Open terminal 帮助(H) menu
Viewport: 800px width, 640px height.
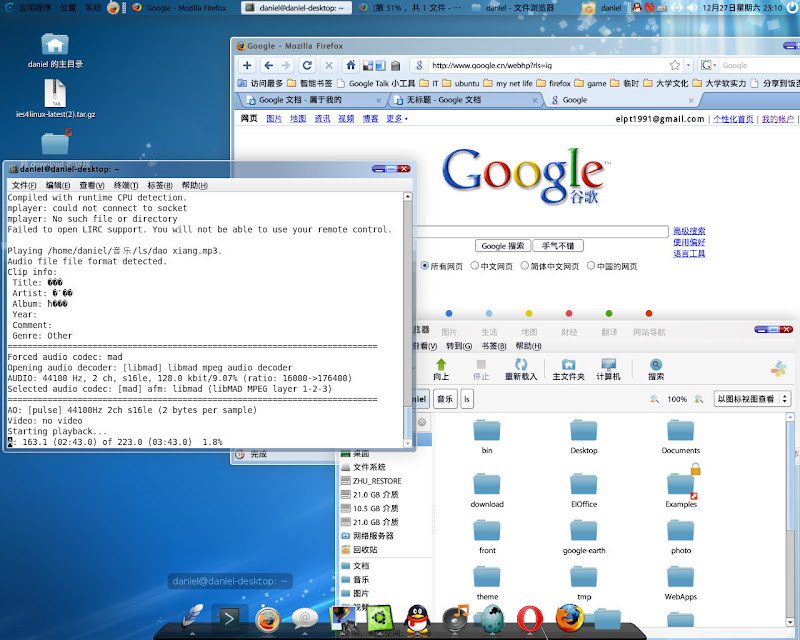(x=194, y=185)
